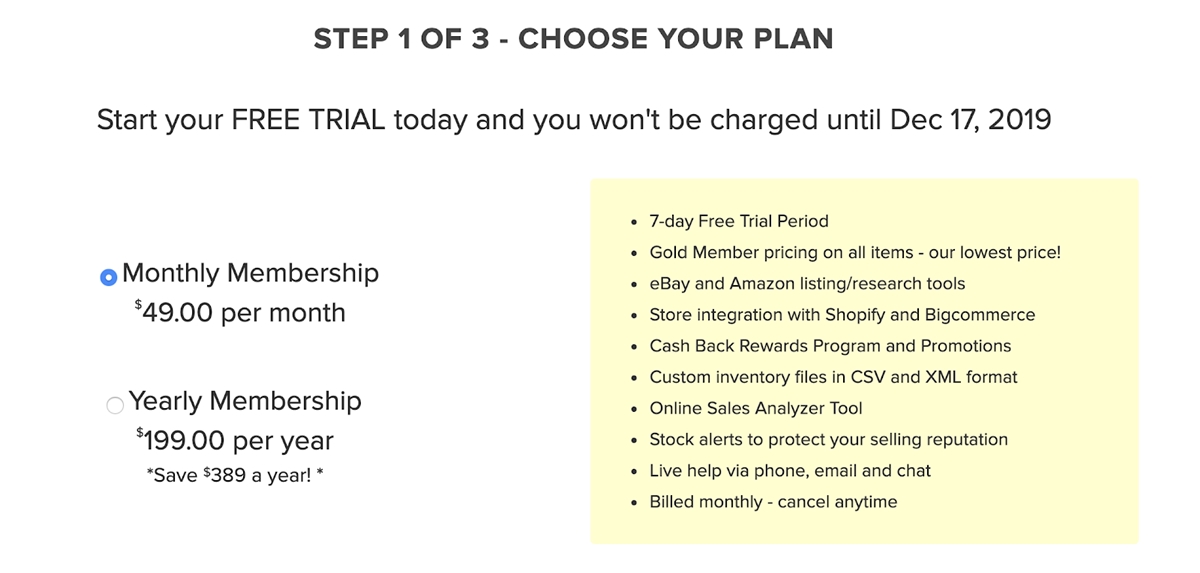The image size is (1200, 573).
Task: Click the $49.00 per month price
Action: click(x=240, y=313)
